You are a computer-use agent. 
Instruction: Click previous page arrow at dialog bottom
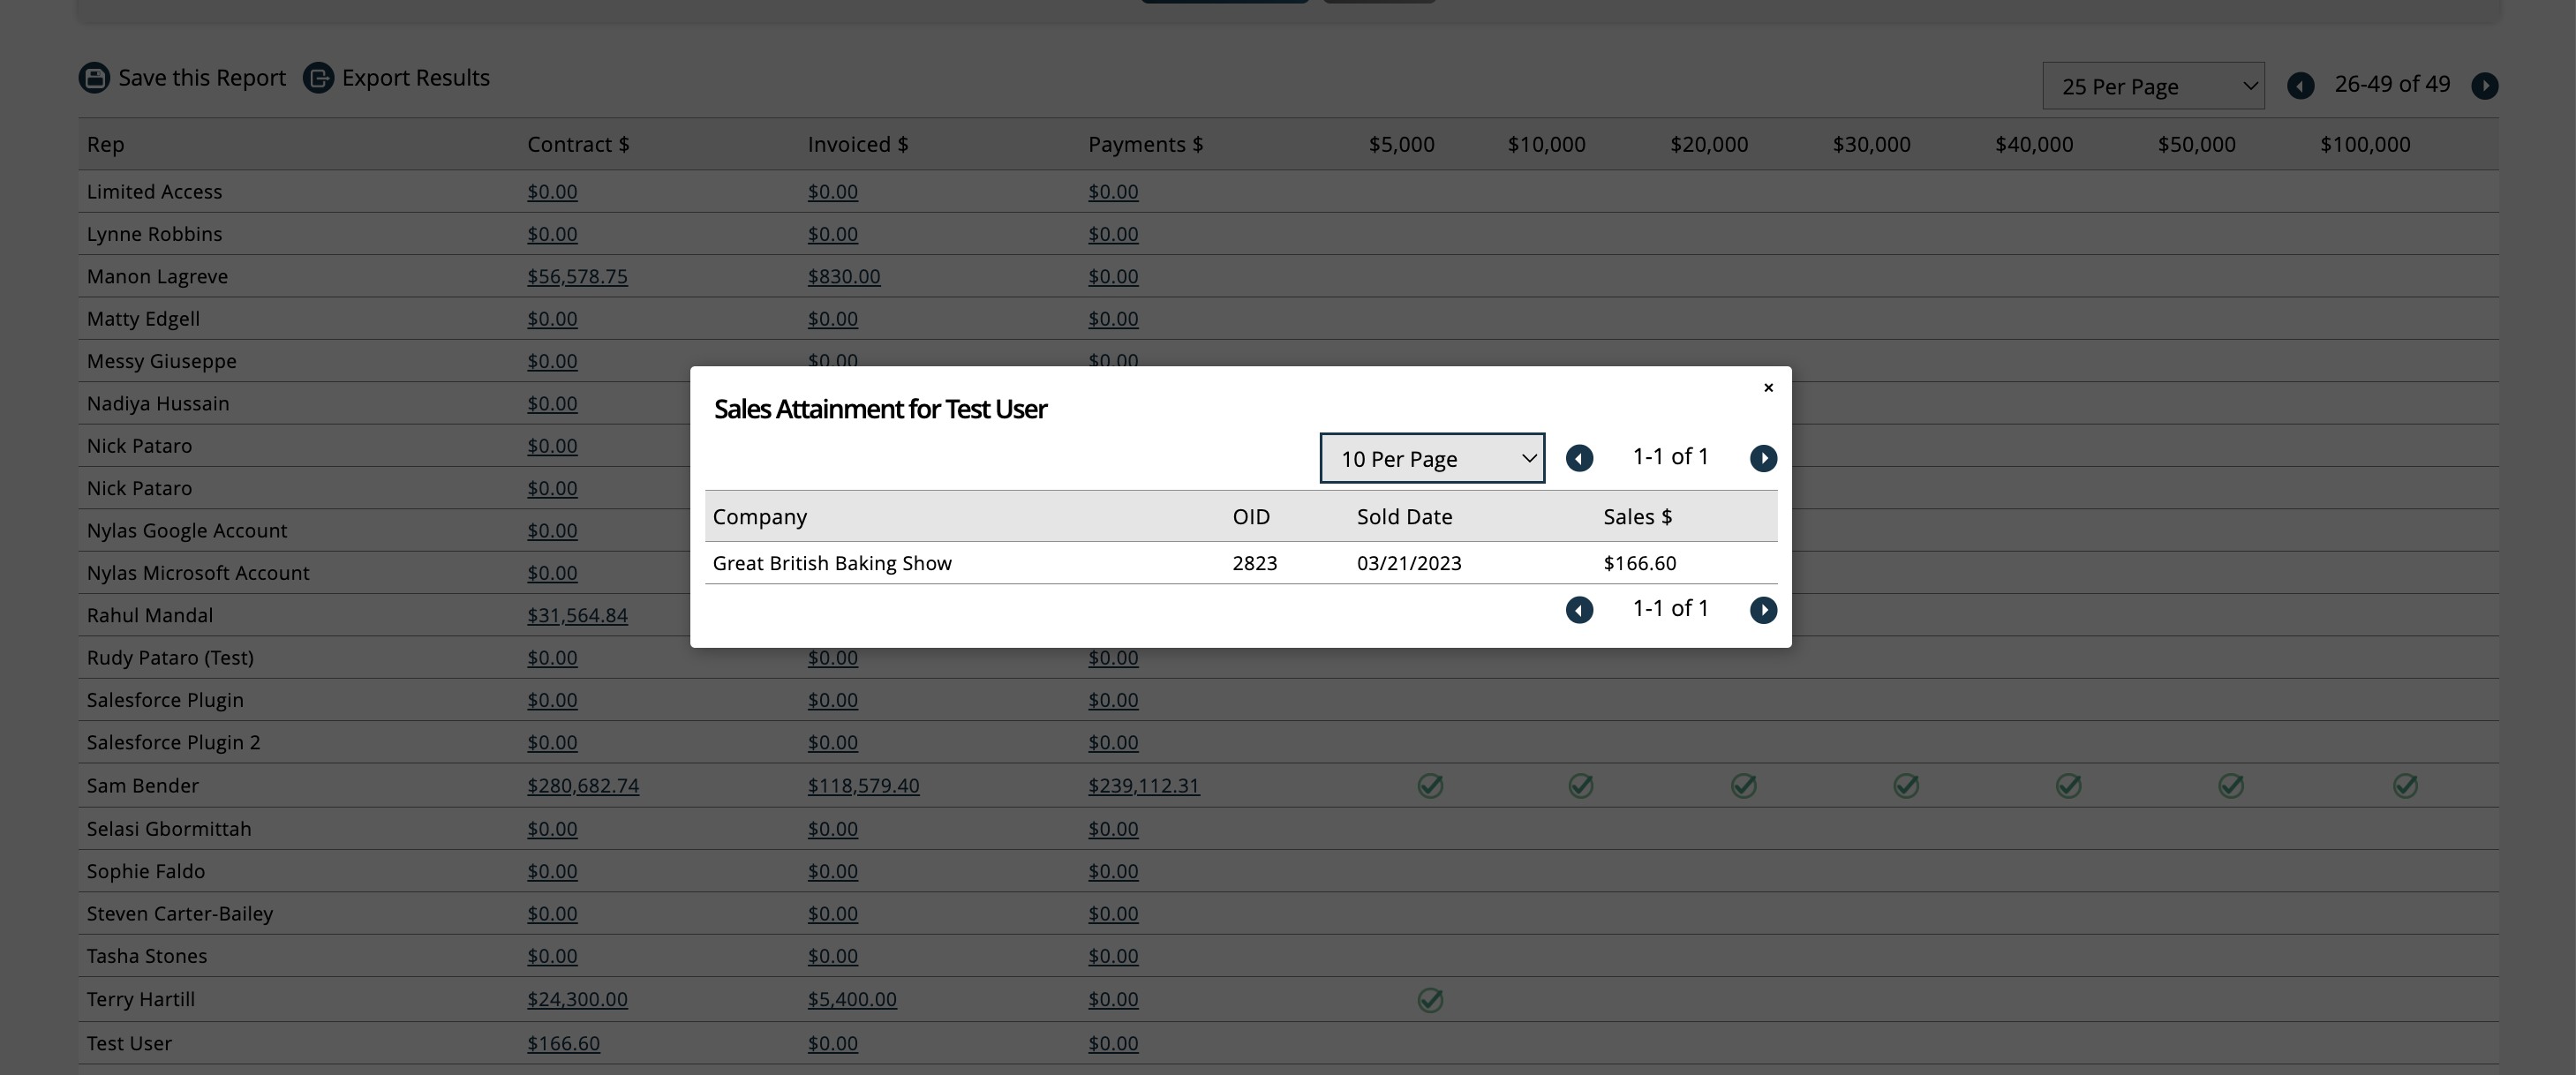1579,610
